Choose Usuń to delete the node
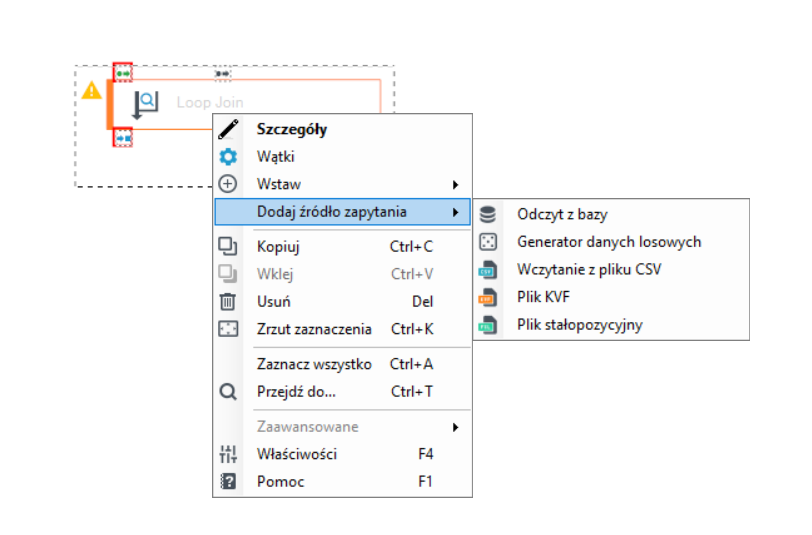This screenshot has width=812, height=535. point(342,301)
